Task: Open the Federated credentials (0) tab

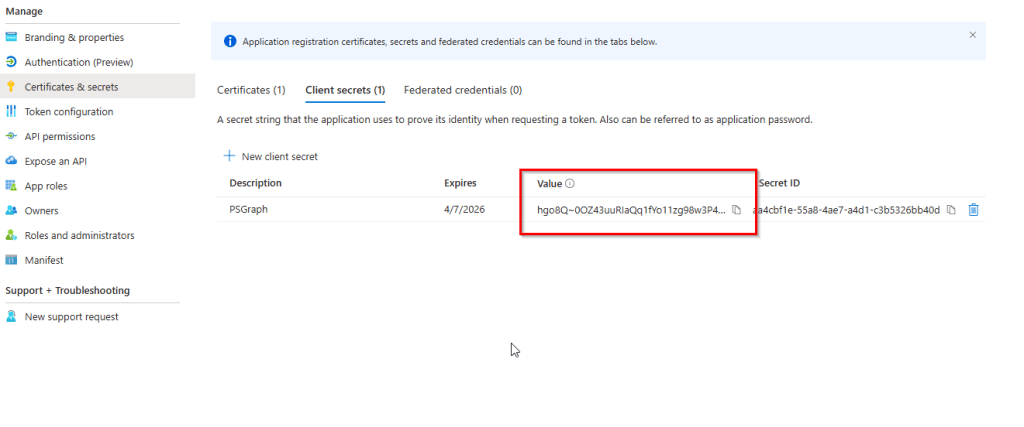Action: click(462, 90)
